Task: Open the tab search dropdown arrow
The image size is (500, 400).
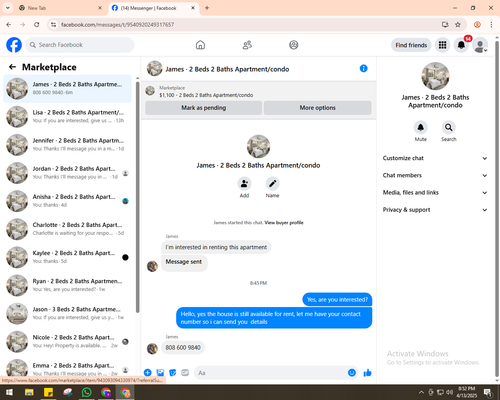Action: pyautogui.click(x=7, y=8)
